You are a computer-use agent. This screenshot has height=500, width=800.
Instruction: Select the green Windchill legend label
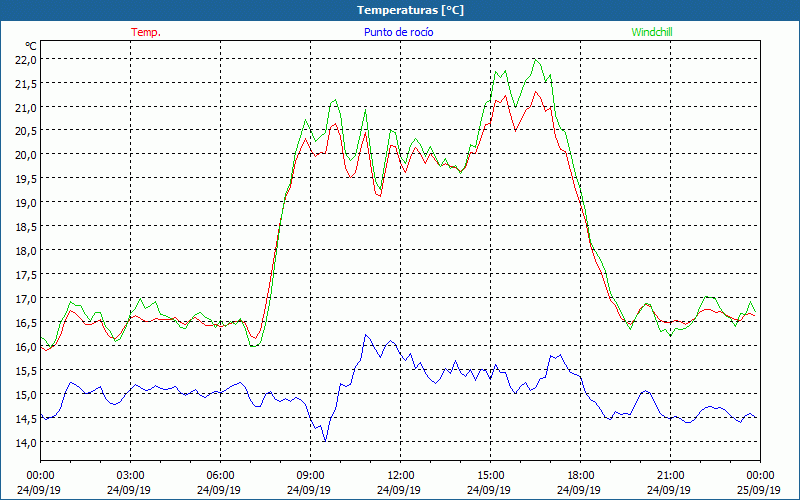coord(652,32)
